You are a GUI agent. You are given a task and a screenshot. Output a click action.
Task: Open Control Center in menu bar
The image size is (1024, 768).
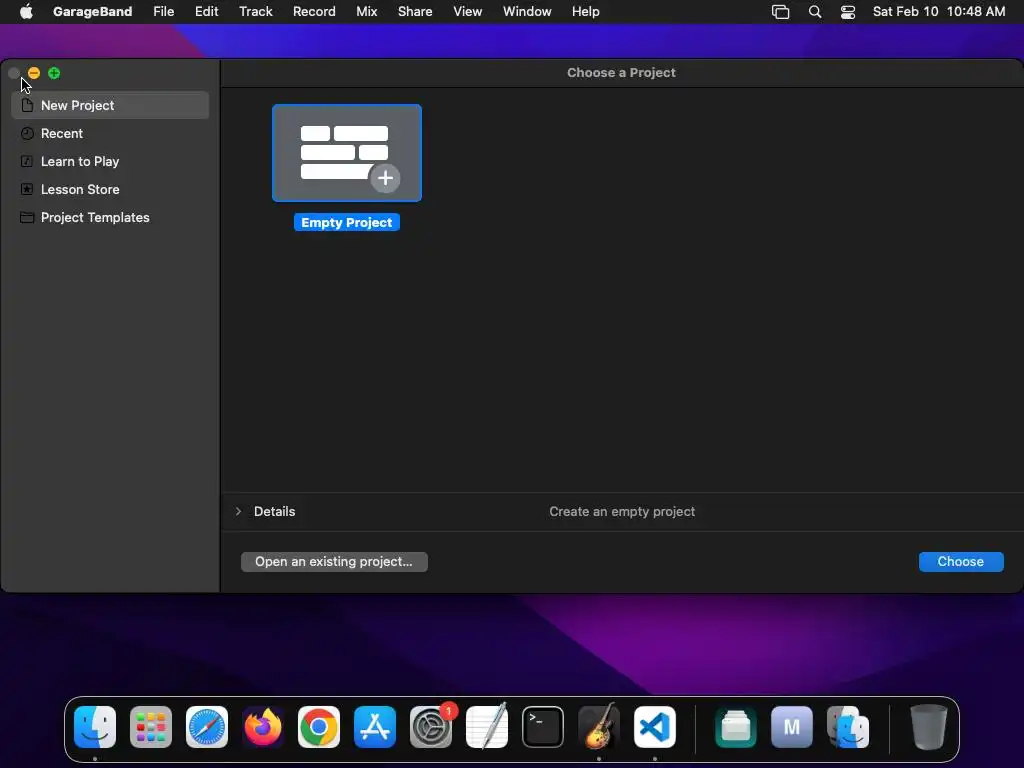coord(848,12)
